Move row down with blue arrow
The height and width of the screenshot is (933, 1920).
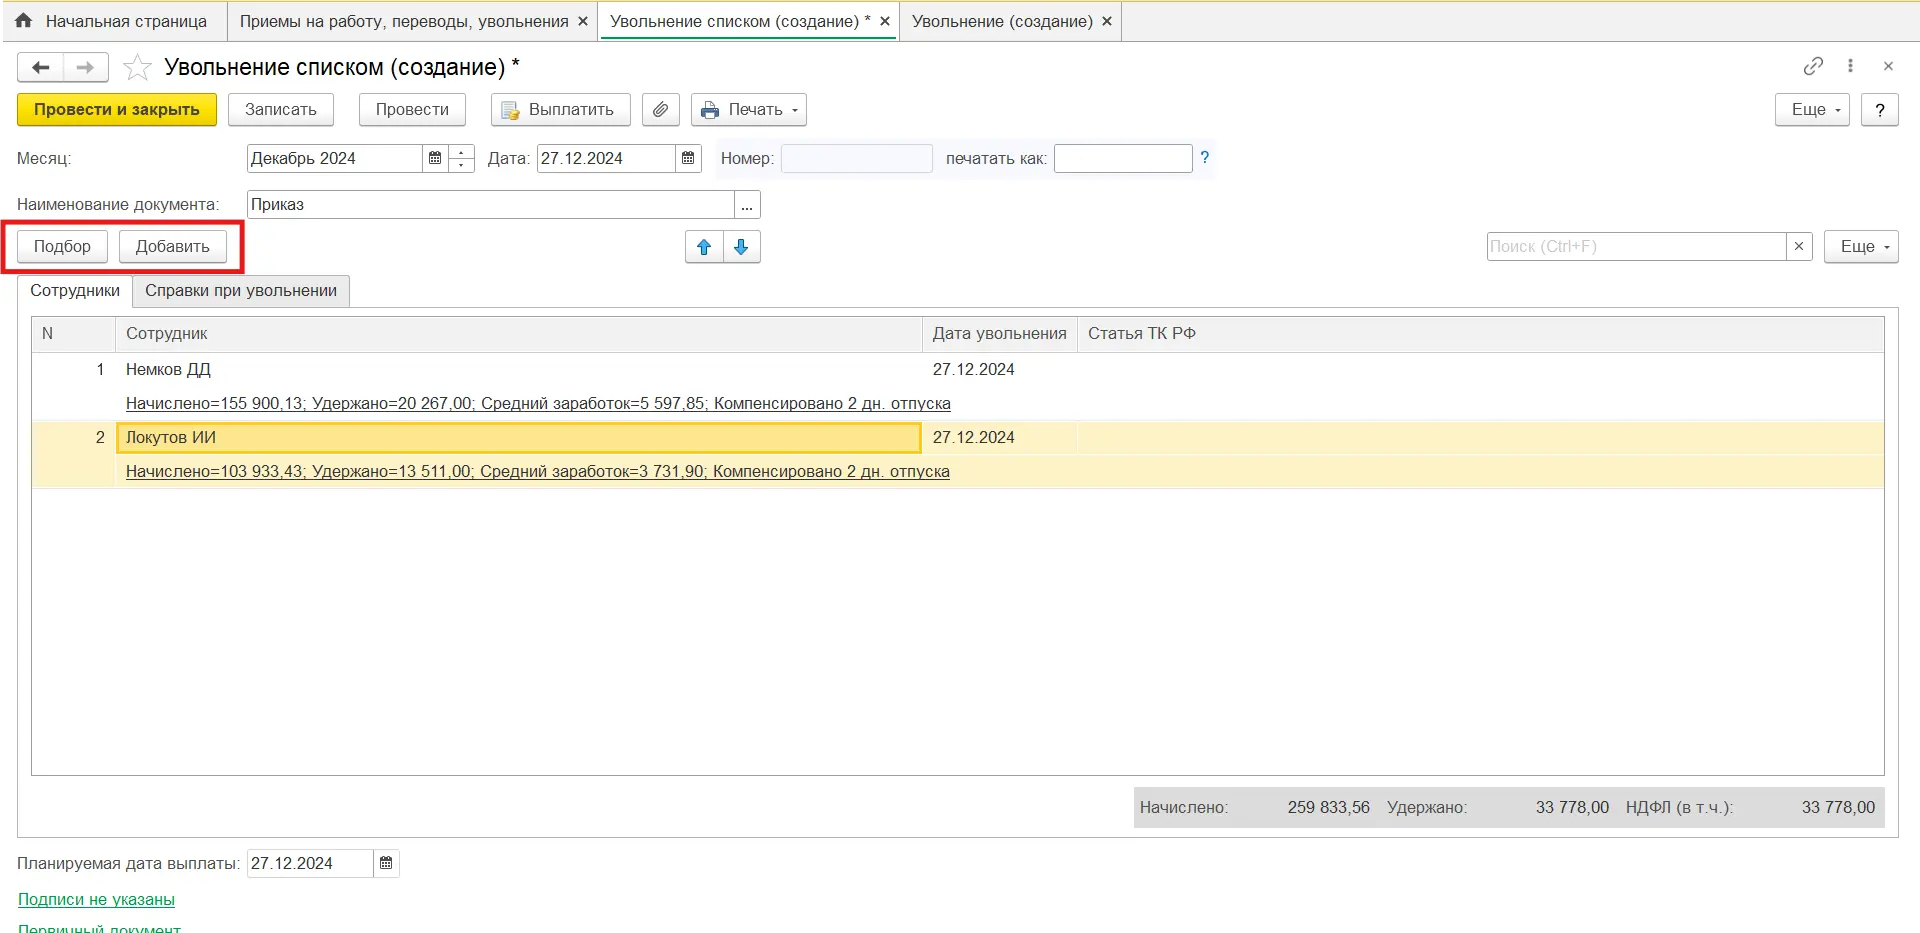(x=741, y=247)
